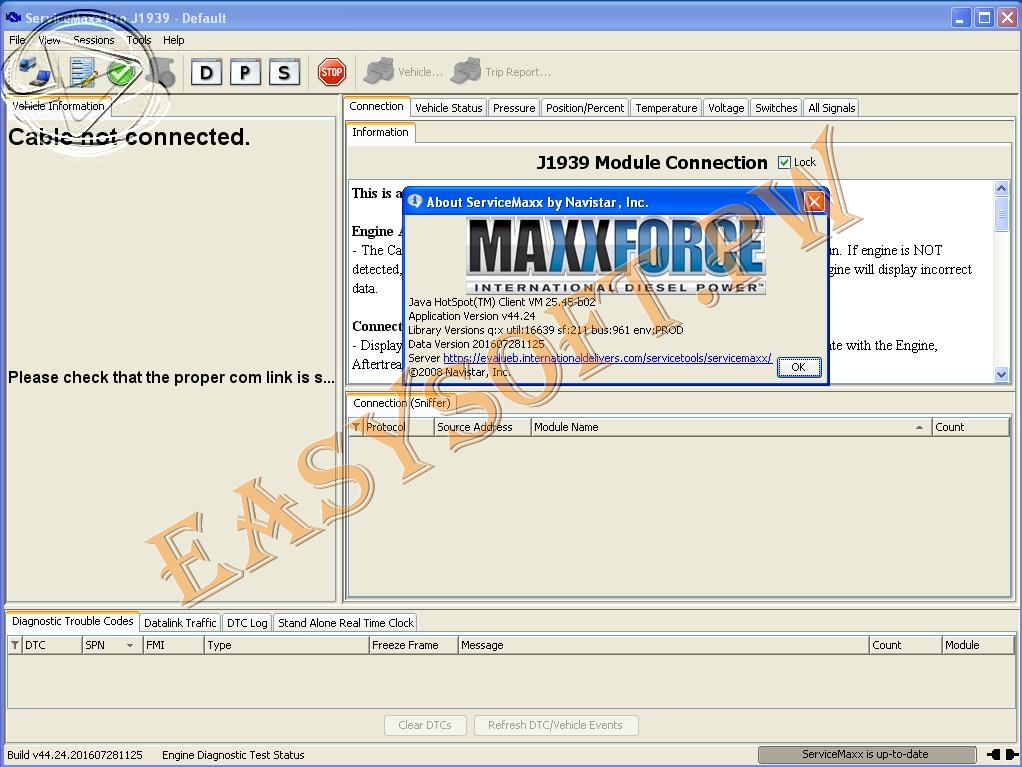Switch to the Position/Percent tab
Viewport: 1022px width, 767px height.
(585, 108)
